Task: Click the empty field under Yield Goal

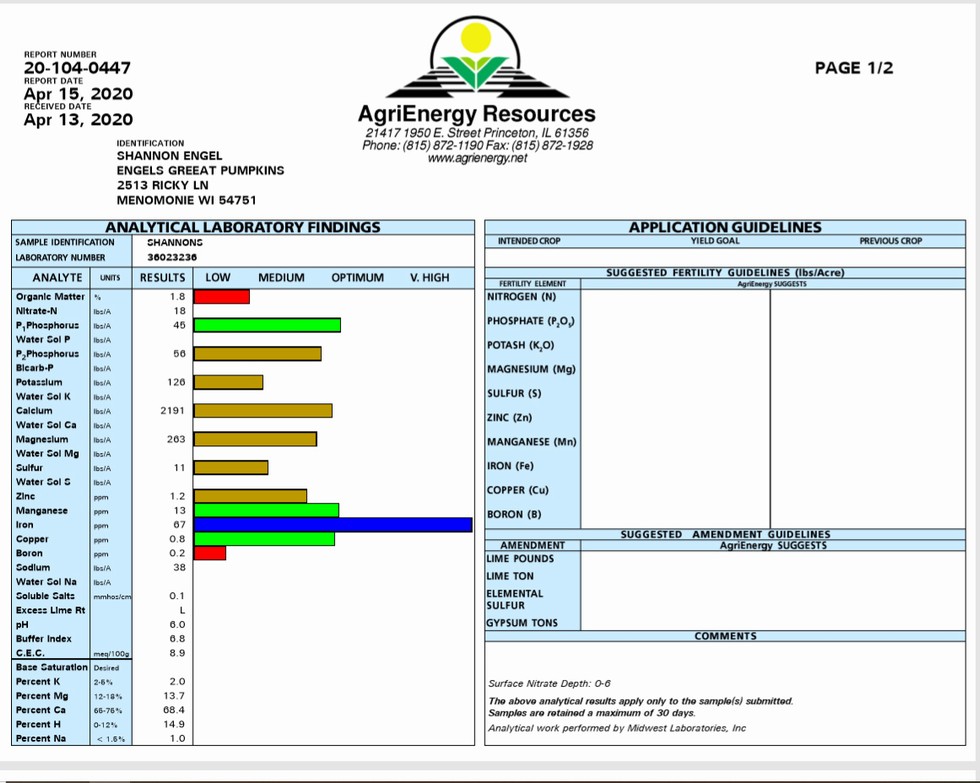Action: tap(714, 257)
